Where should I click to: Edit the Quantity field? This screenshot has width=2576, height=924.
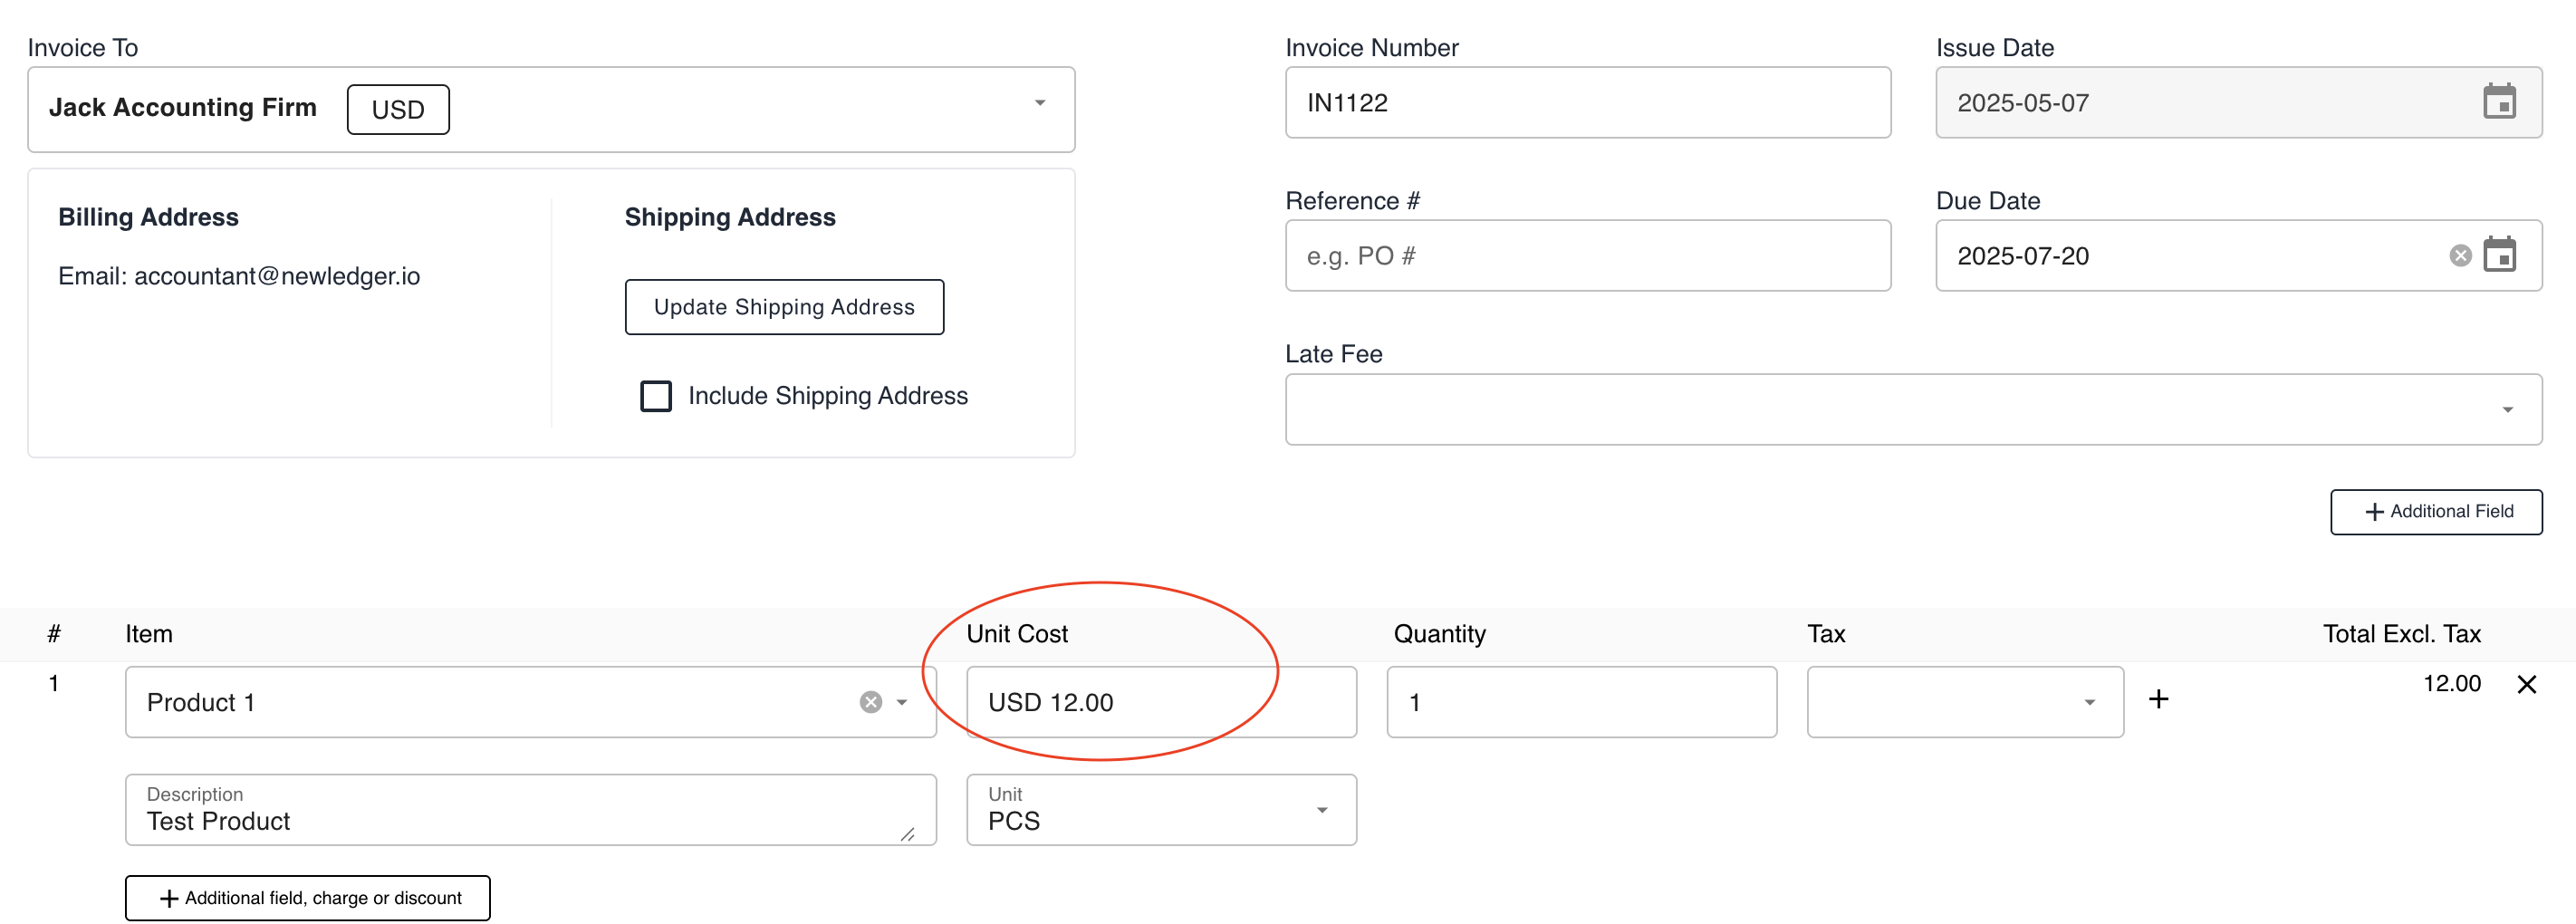click(x=1581, y=702)
